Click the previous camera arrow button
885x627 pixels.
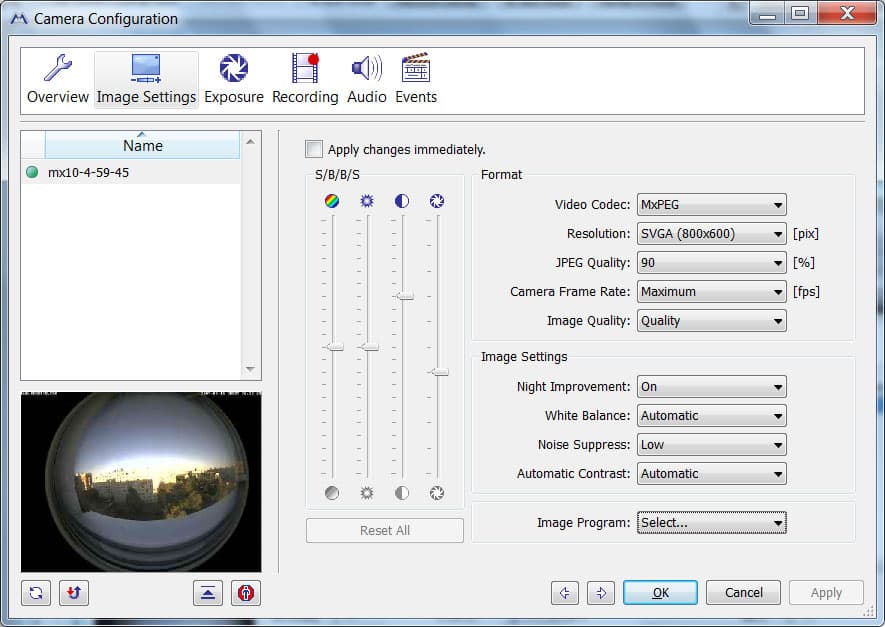point(564,593)
